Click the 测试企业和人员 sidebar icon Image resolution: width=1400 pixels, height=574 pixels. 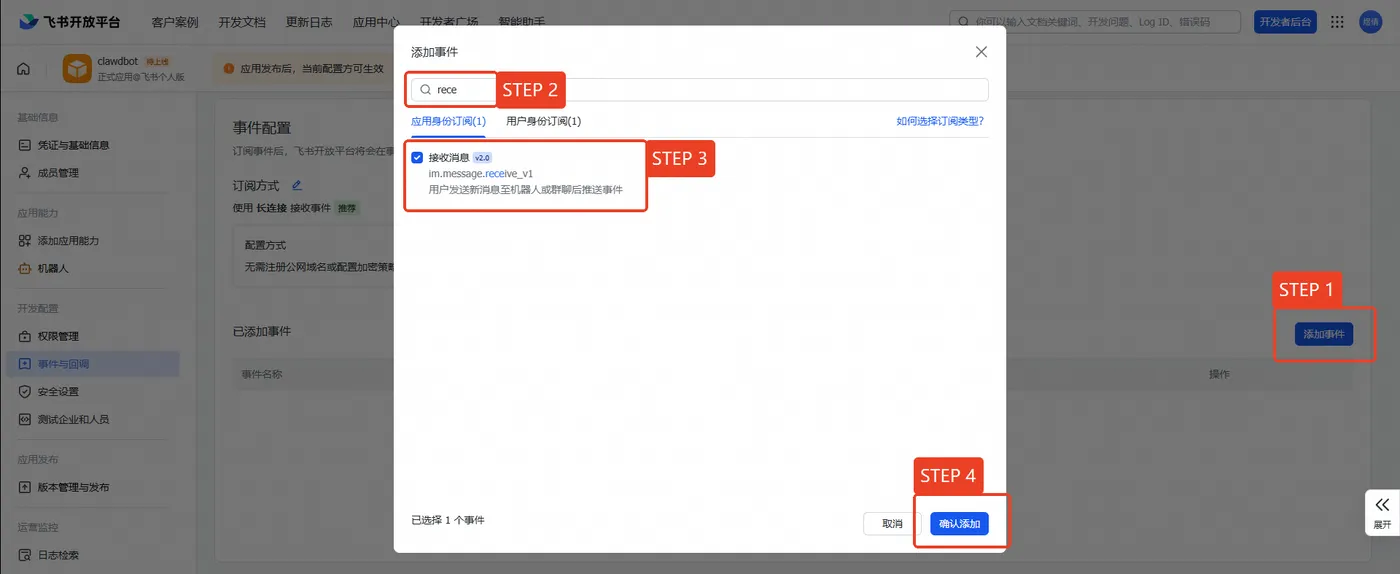coord(25,420)
